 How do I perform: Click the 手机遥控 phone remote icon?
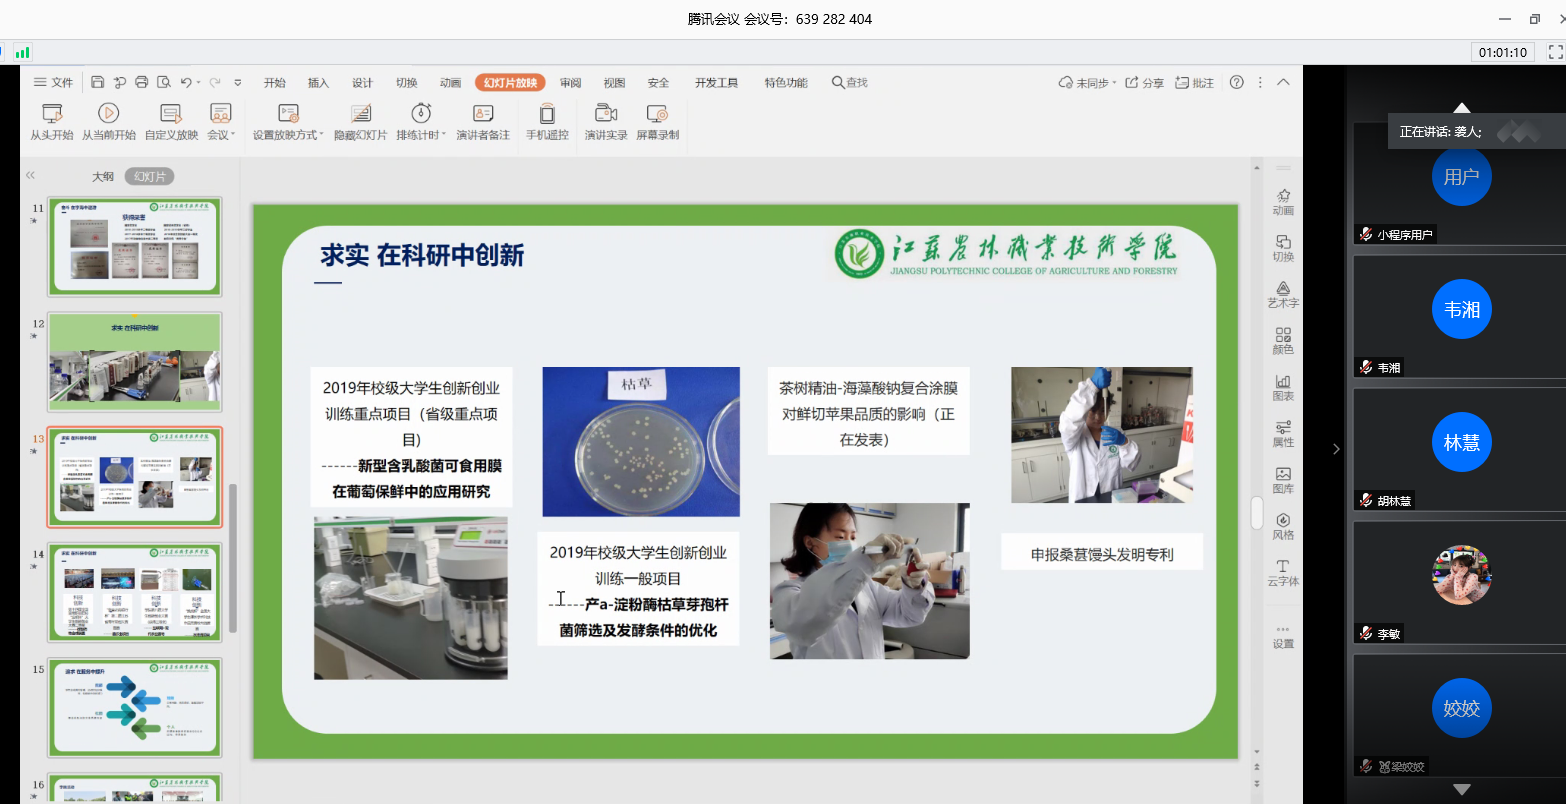pyautogui.click(x=547, y=121)
